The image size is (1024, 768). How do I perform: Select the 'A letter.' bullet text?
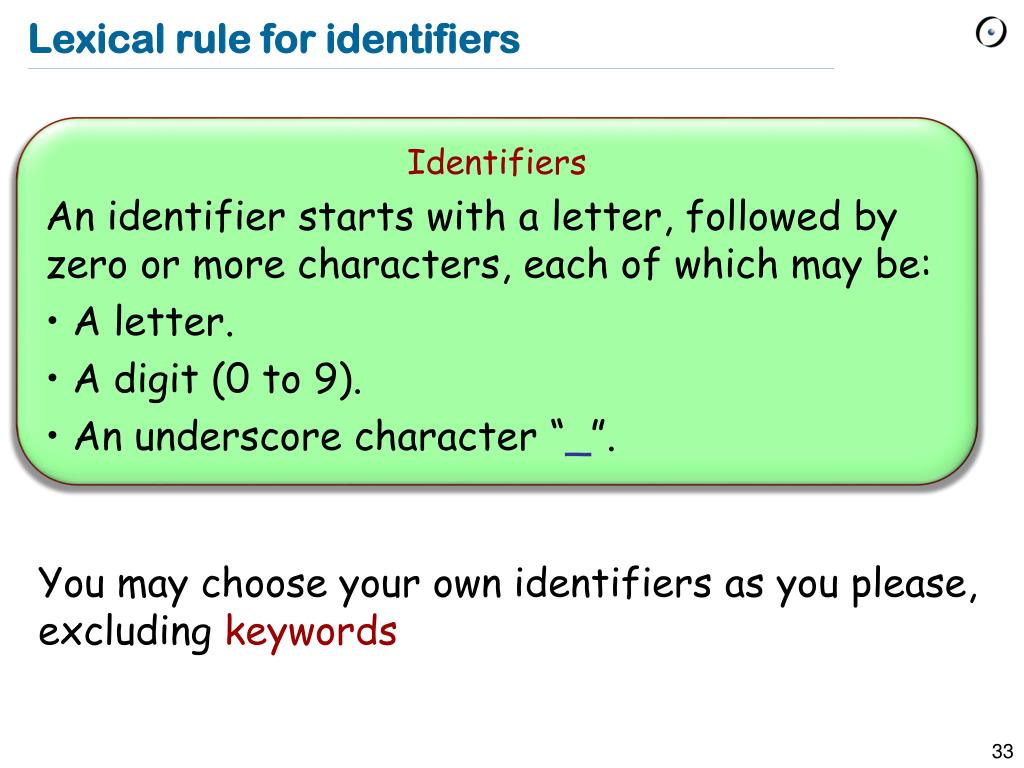click(x=154, y=321)
